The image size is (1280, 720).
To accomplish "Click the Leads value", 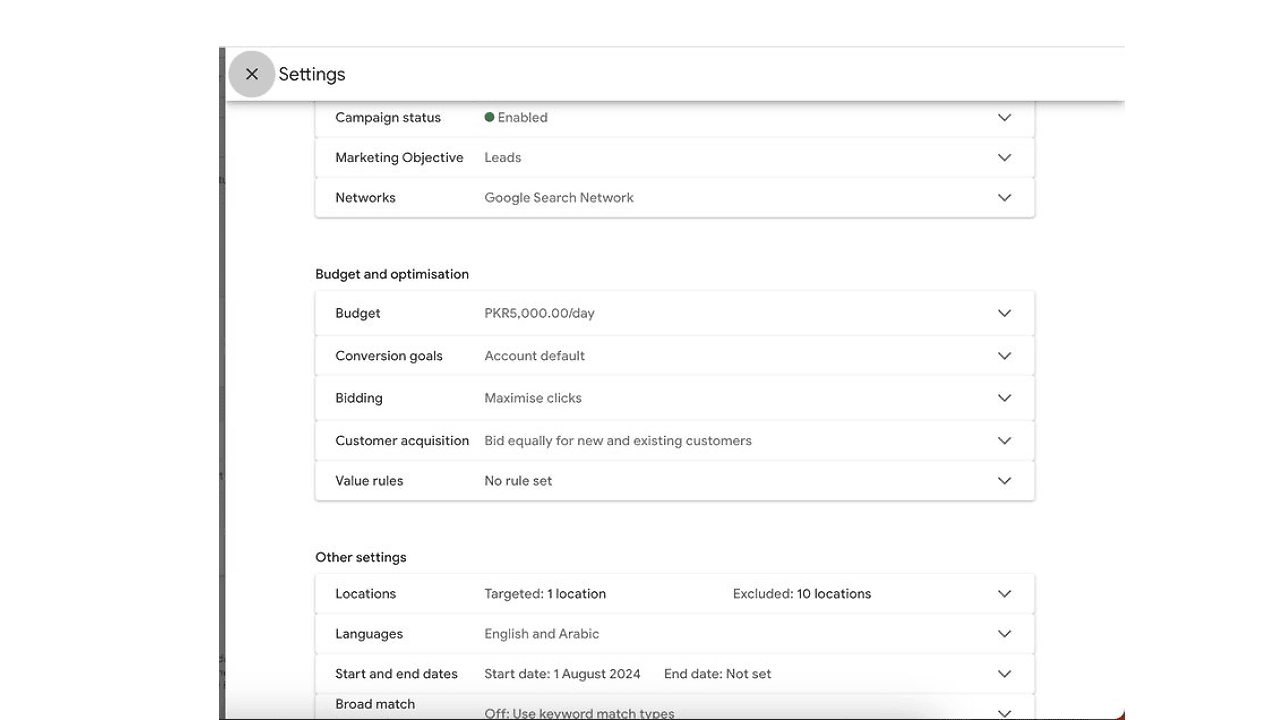I will [x=503, y=157].
